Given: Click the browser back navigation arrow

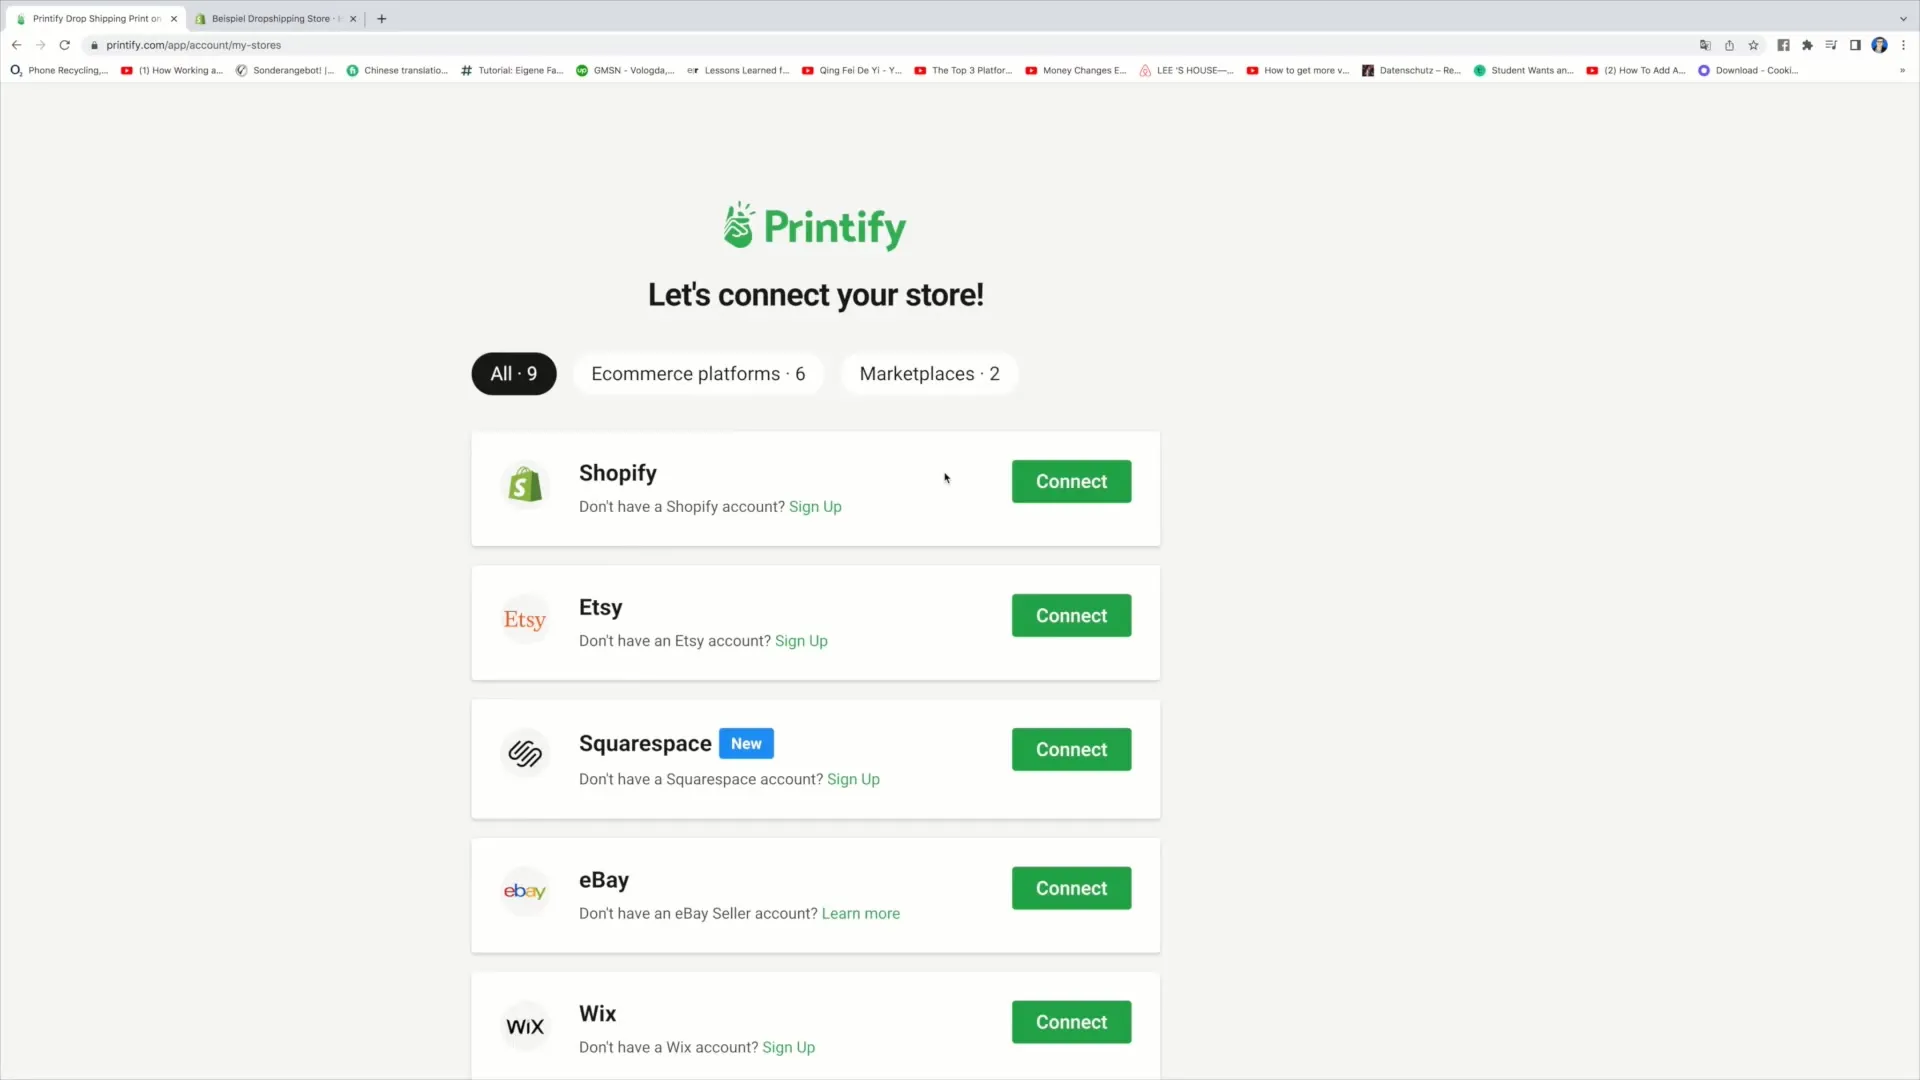Looking at the screenshot, I should (16, 45).
